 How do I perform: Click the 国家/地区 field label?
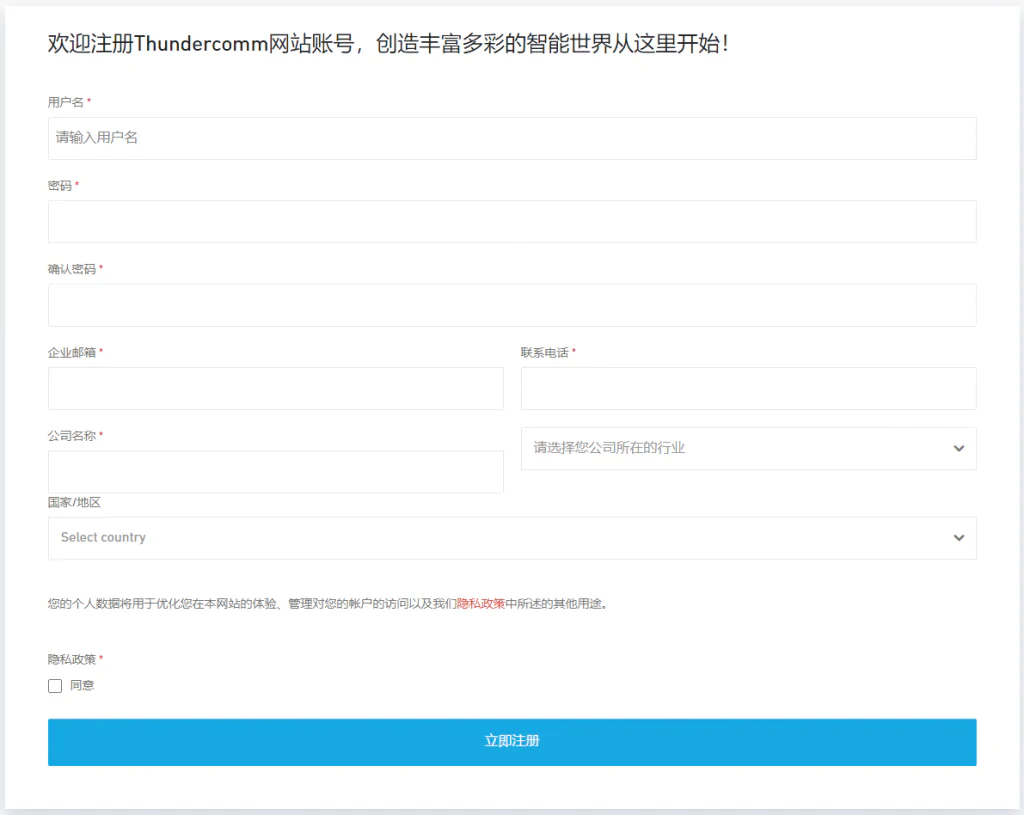[x=74, y=502]
